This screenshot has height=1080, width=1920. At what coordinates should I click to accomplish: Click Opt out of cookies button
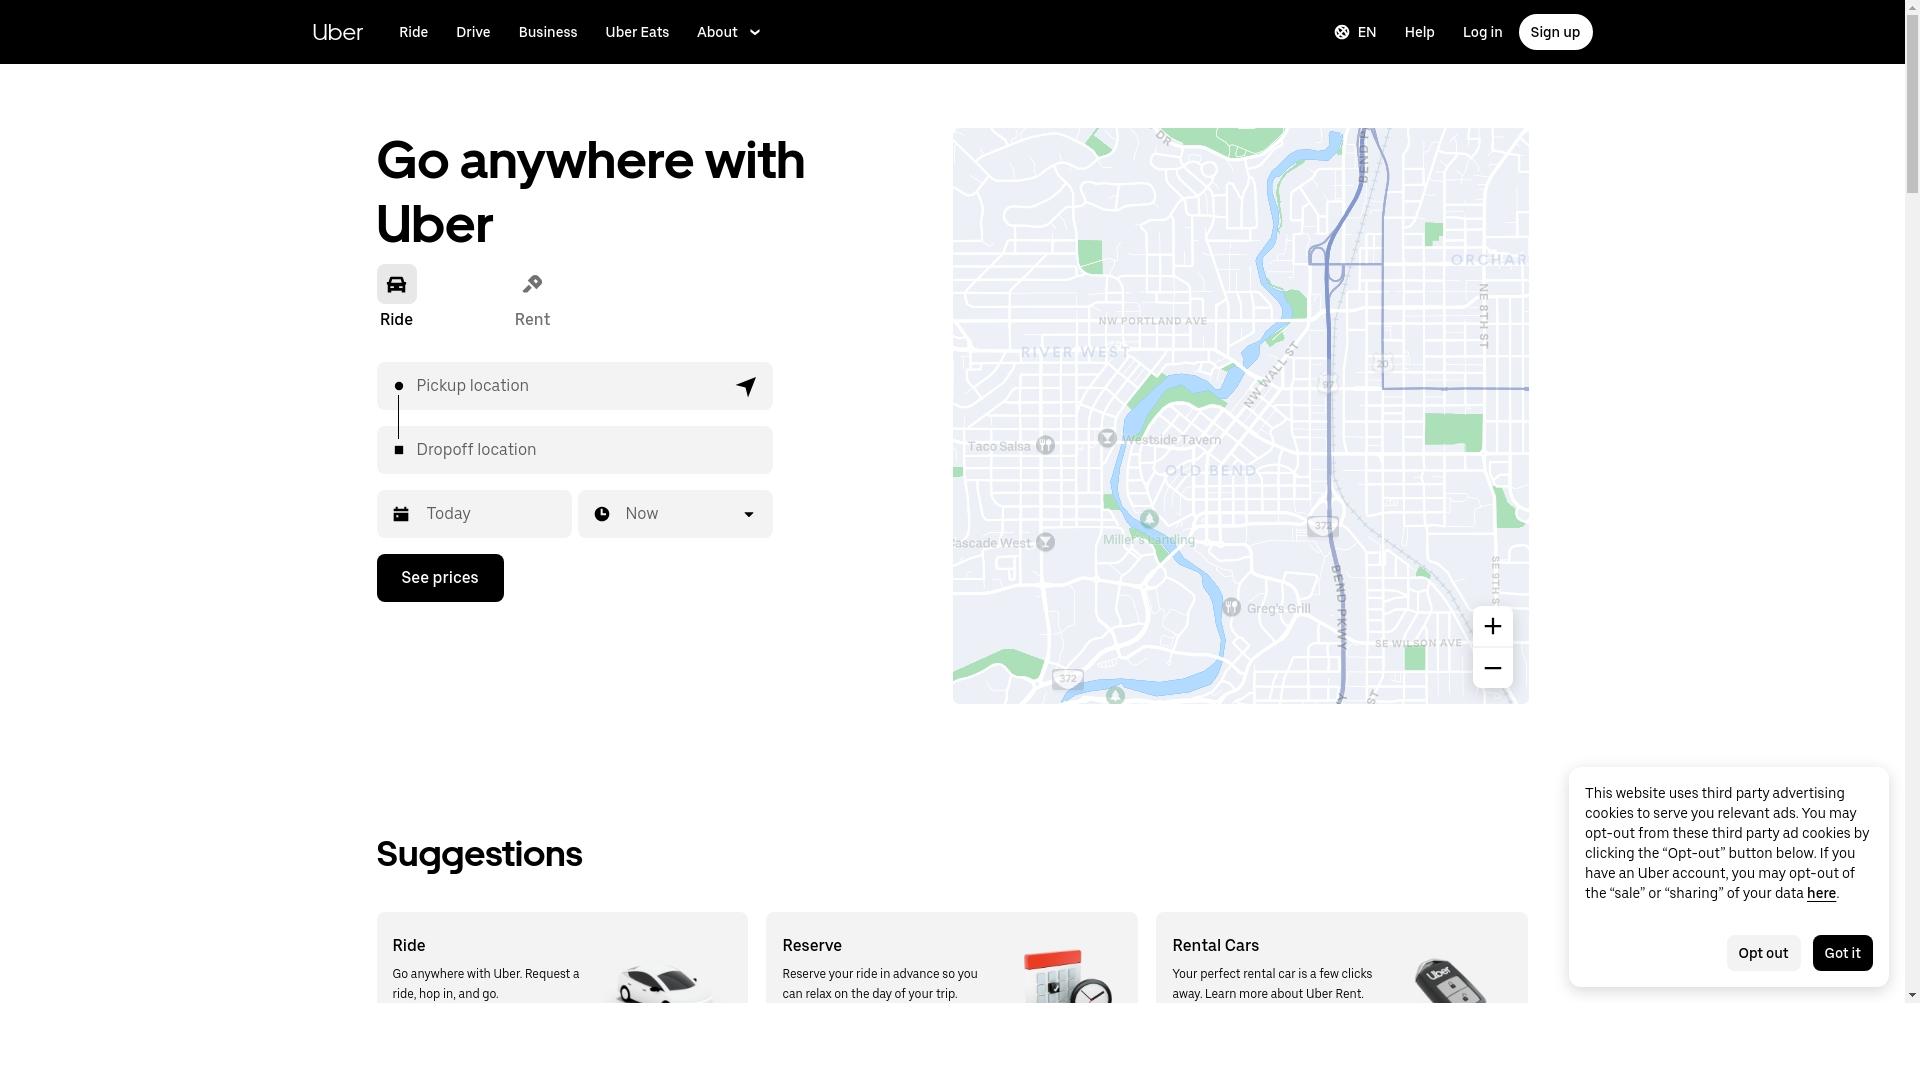[1763, 953]
